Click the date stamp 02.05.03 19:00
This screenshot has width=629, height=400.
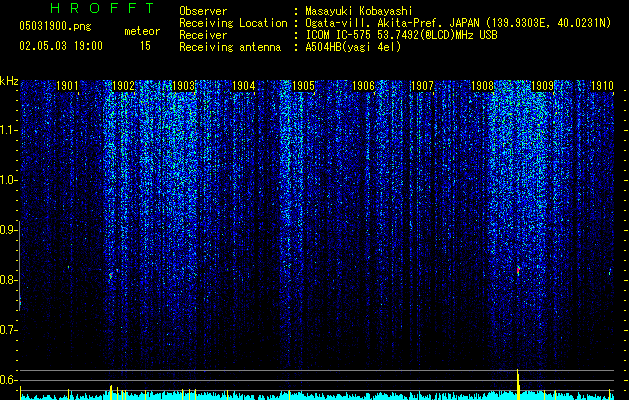tap(61, 46)
